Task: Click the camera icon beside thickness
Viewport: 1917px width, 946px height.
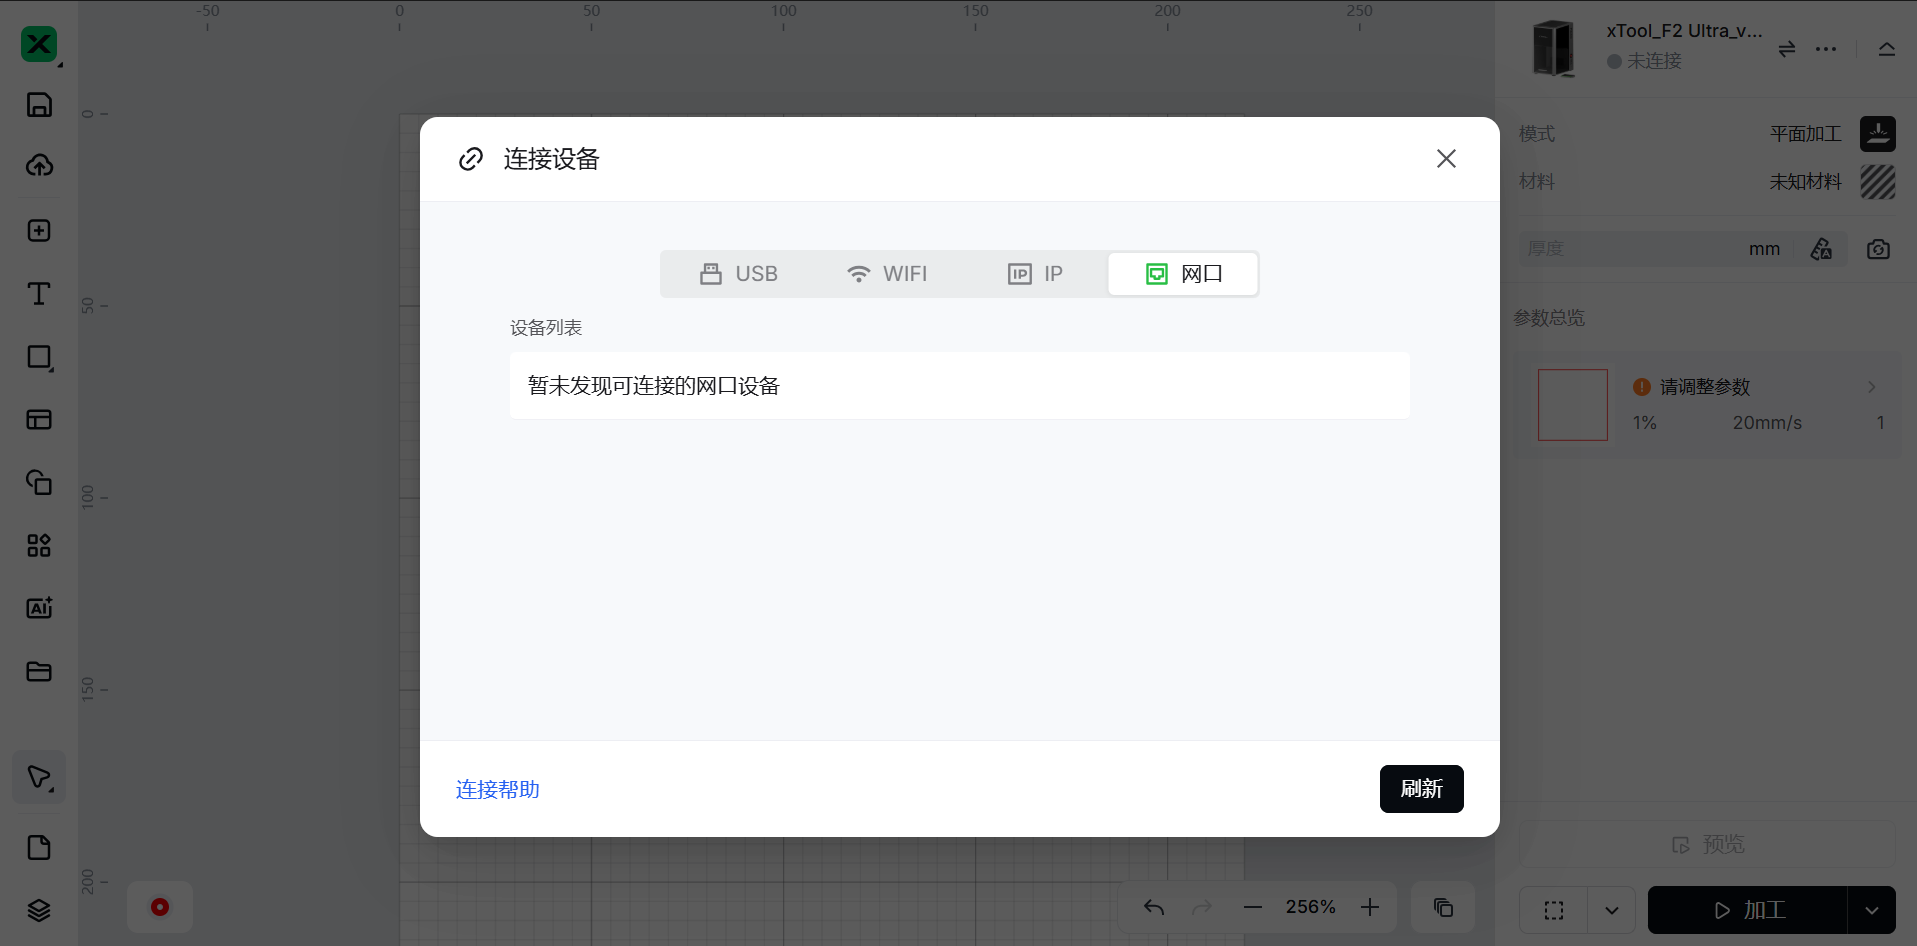Action: pos(1878,249)
